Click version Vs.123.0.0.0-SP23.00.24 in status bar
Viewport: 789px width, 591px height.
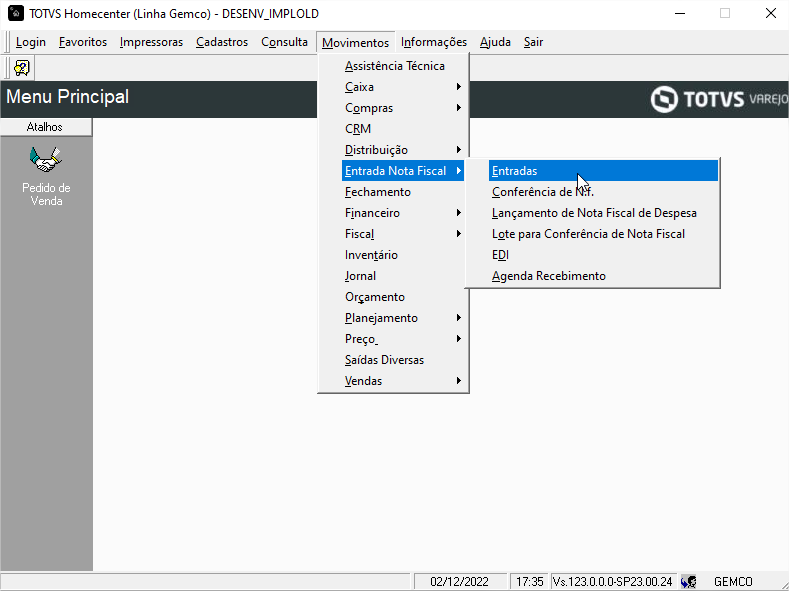click(x=612, y=582)
